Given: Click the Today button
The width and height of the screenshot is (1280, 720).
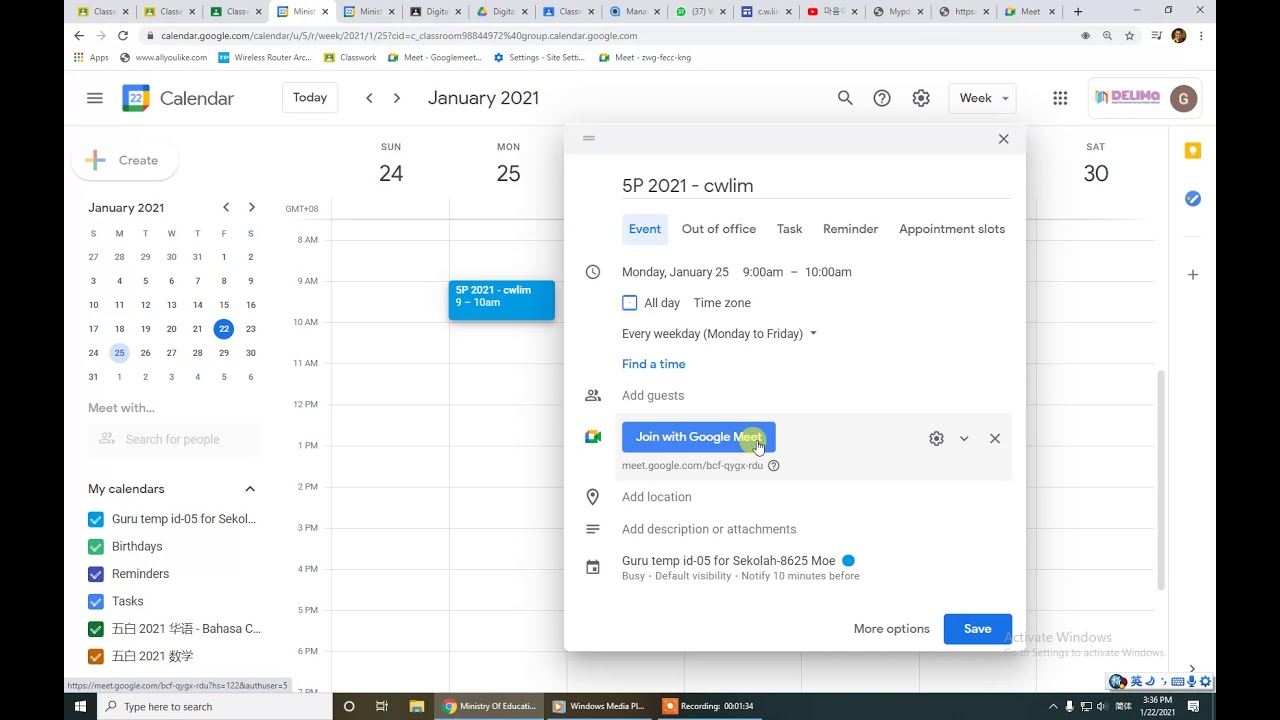Looking at the screenshot, I should pyautogui.click(x=310, y=98).
